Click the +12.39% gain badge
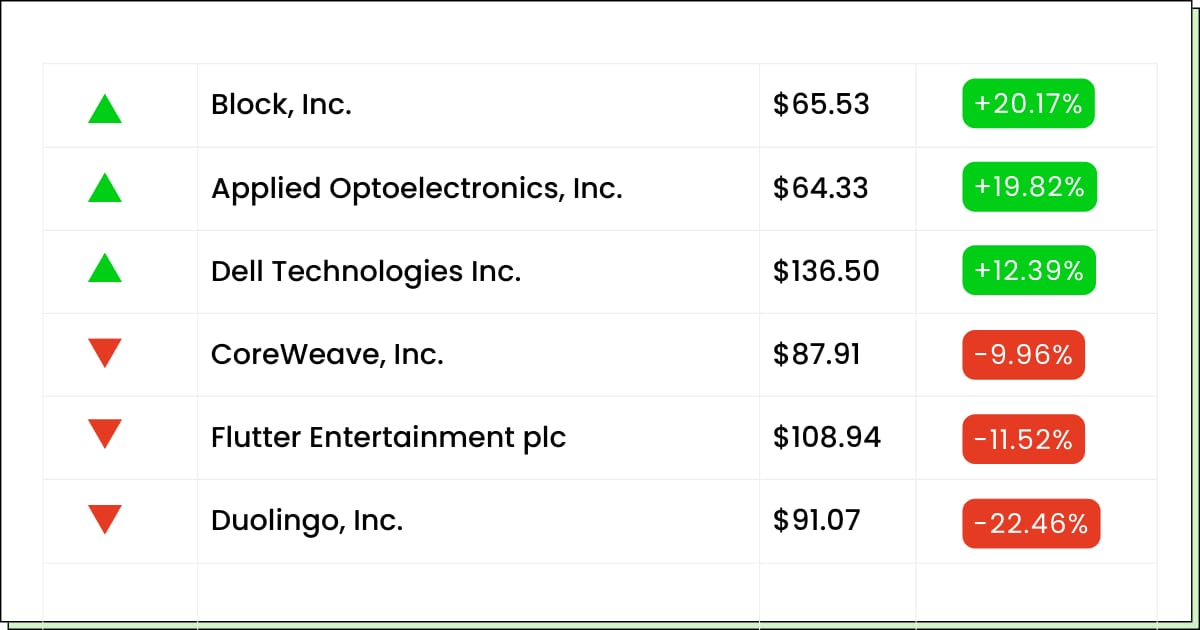This screenshot has height=630, width=1200. pyautogui.click(x=1029, y=270)
